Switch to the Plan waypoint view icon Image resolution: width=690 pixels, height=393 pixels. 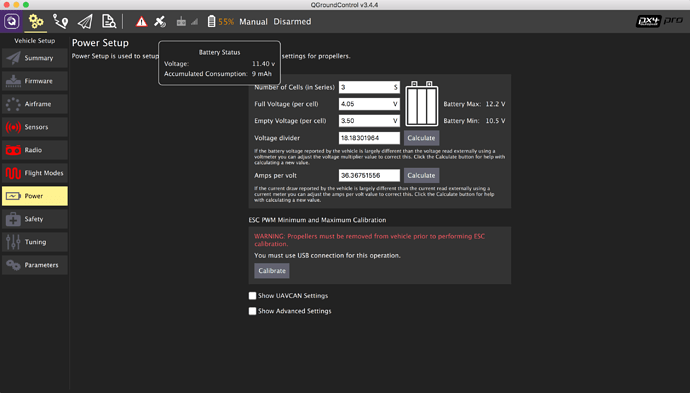point(60,21)
